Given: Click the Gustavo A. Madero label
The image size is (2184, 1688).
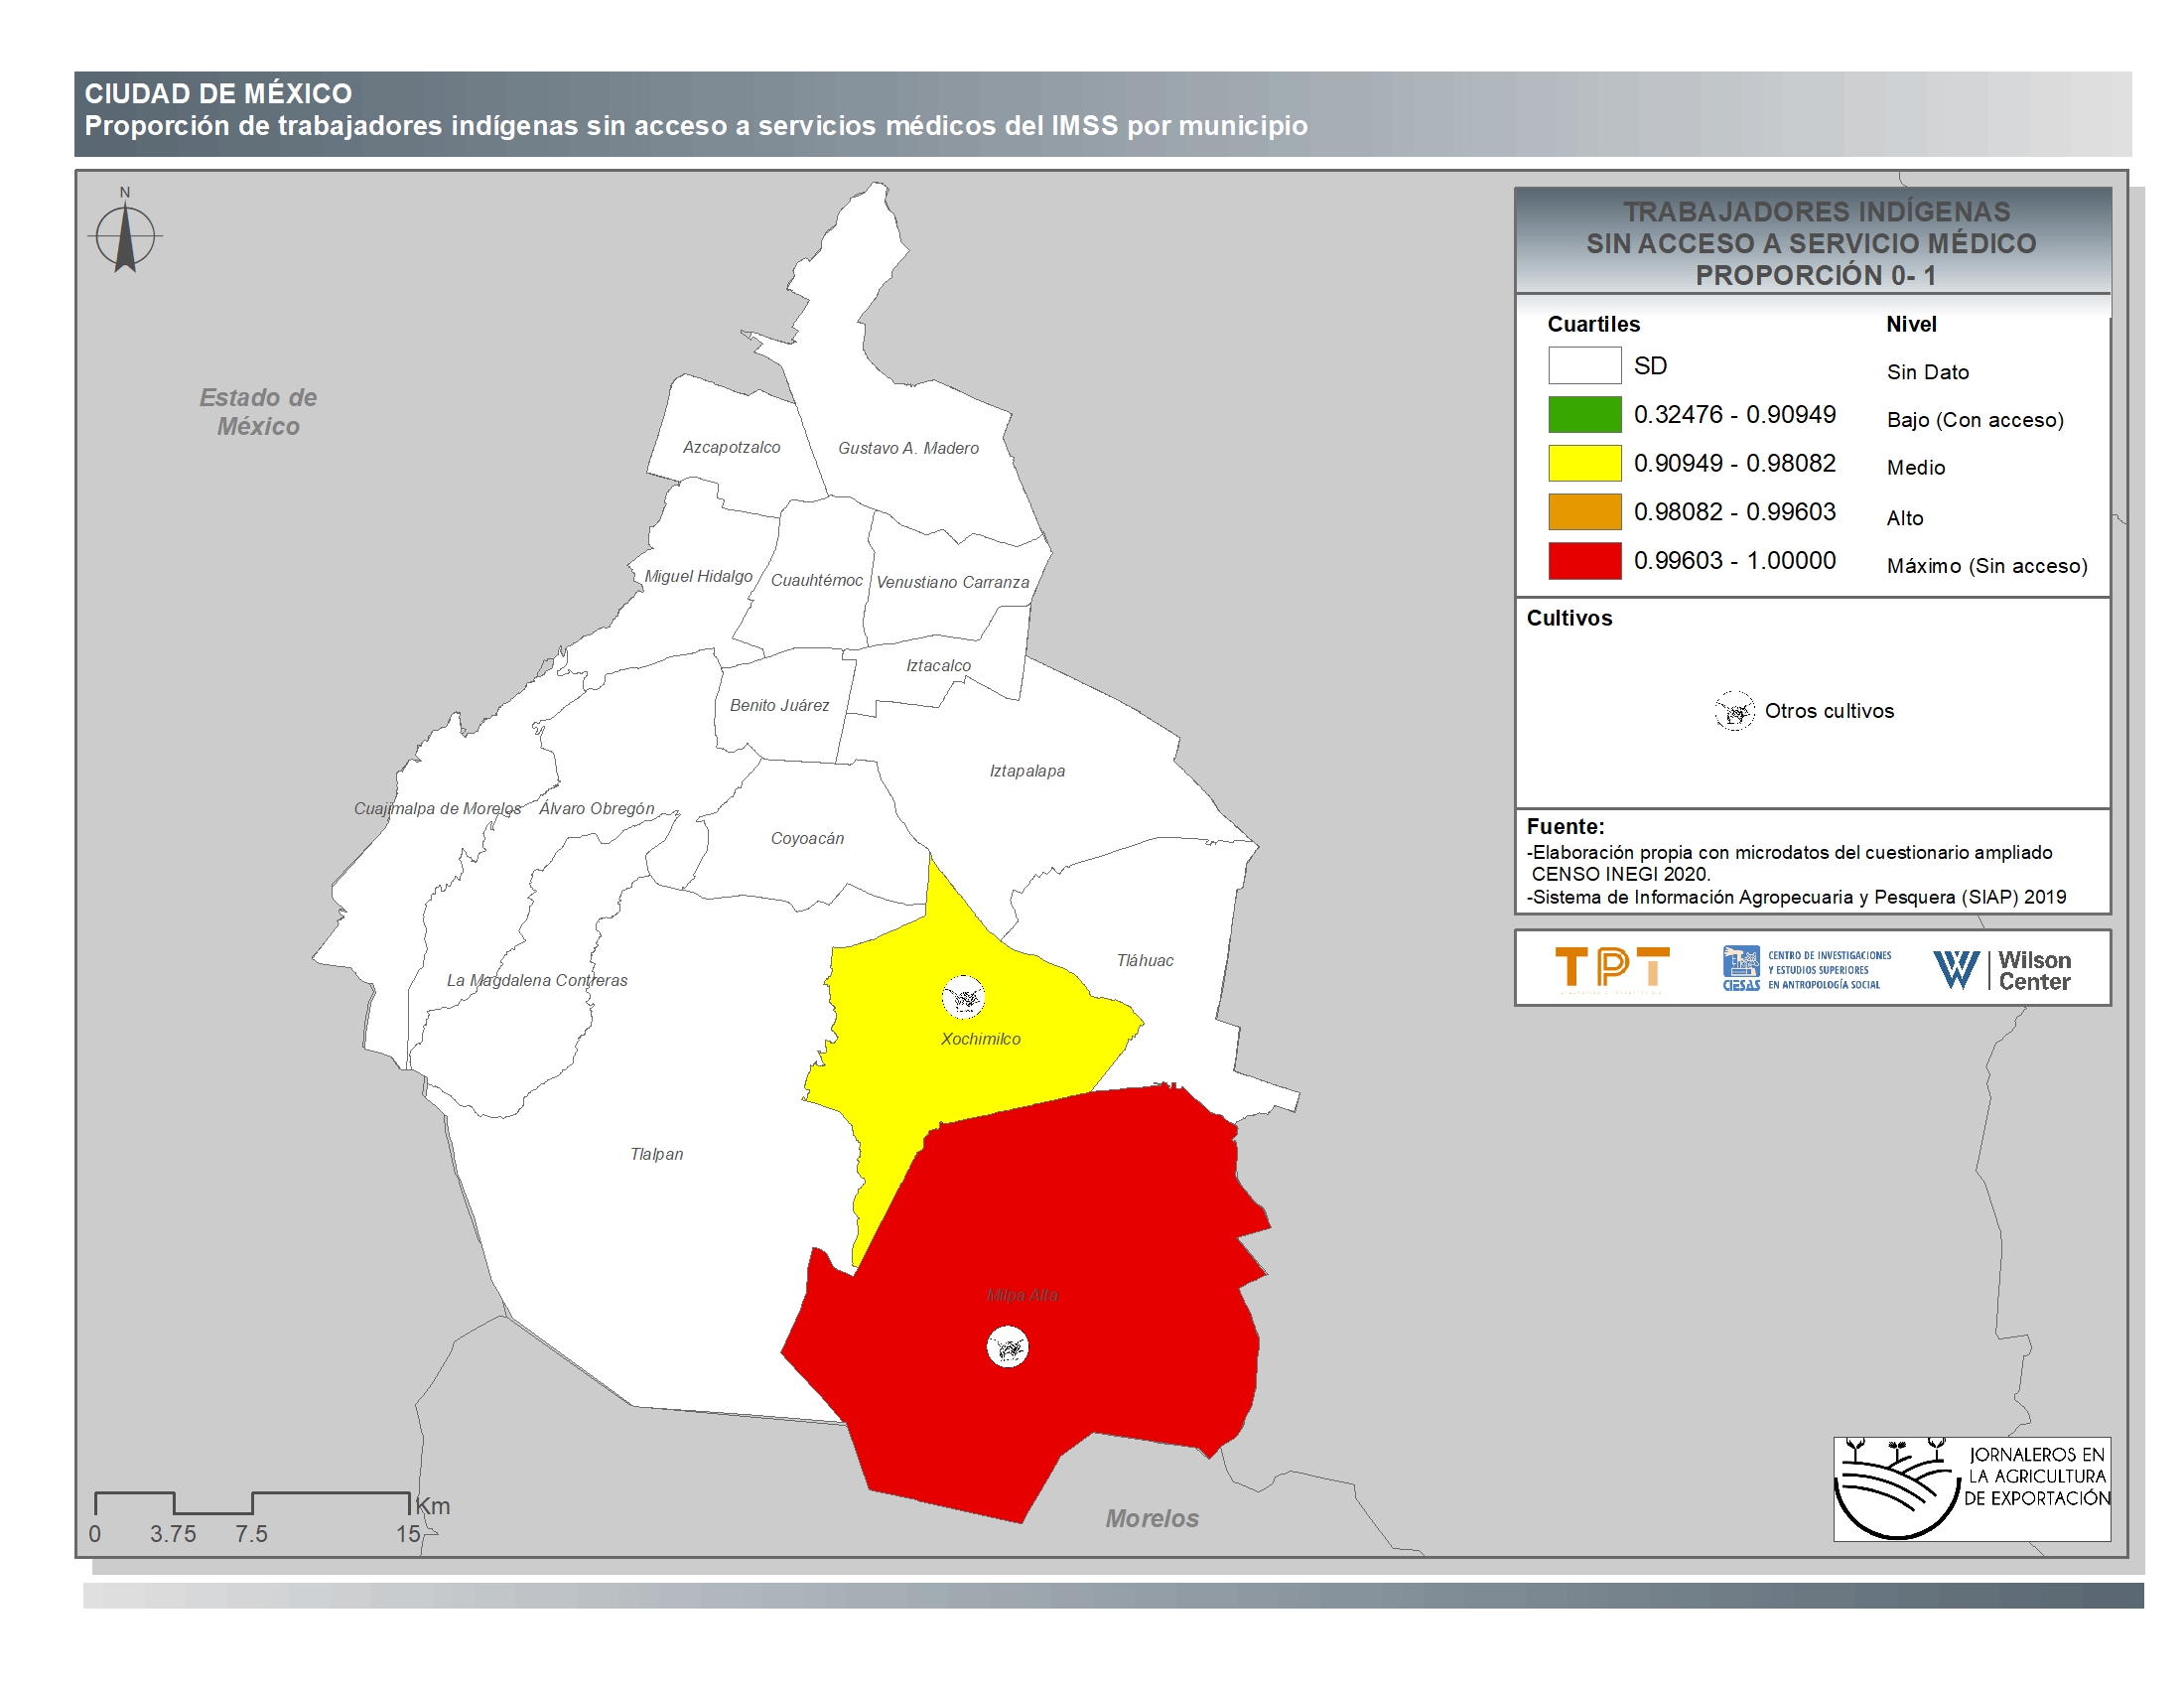Looking at the screenshot, I should 908,448.
